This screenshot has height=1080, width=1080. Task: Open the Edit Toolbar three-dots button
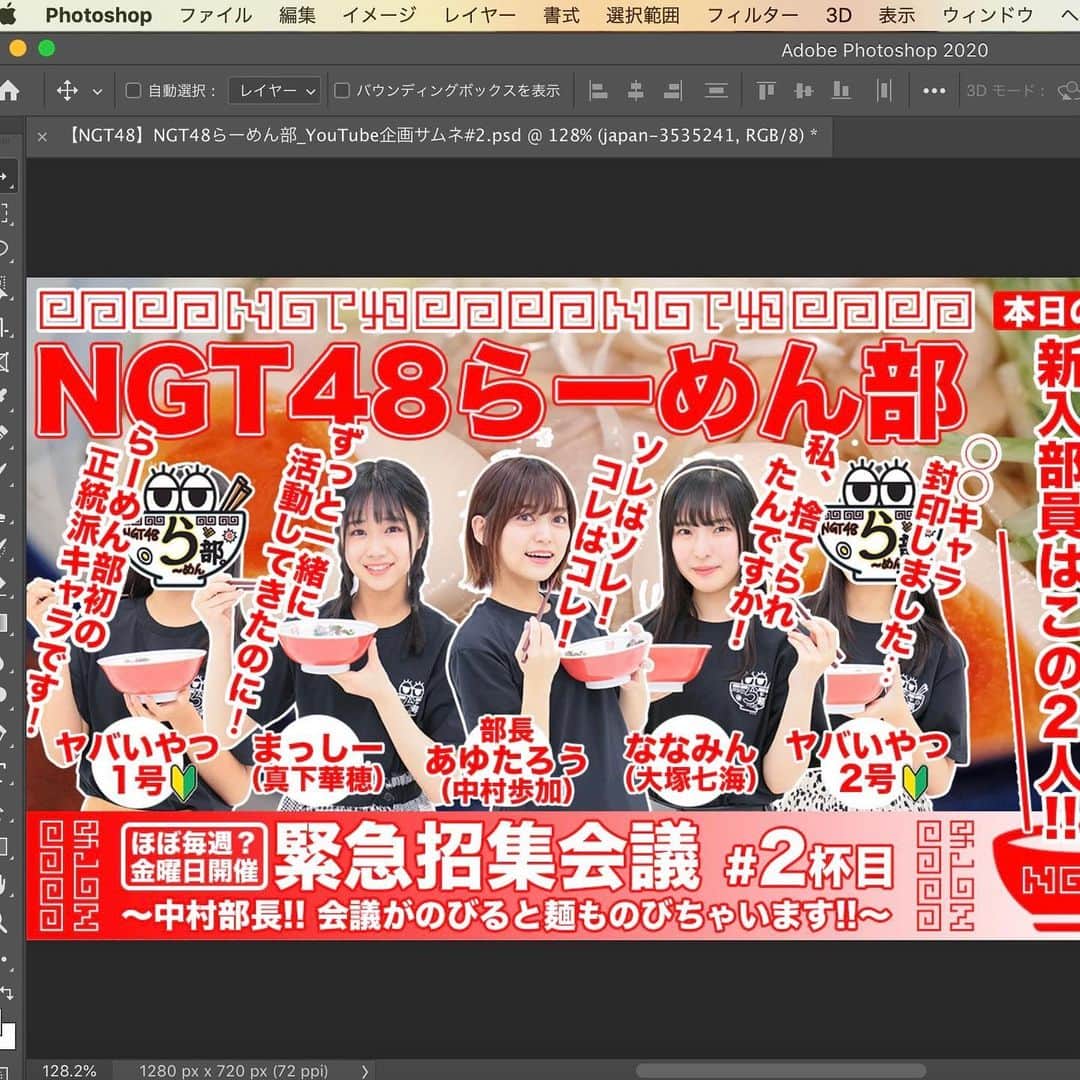(x=6, y=959)
